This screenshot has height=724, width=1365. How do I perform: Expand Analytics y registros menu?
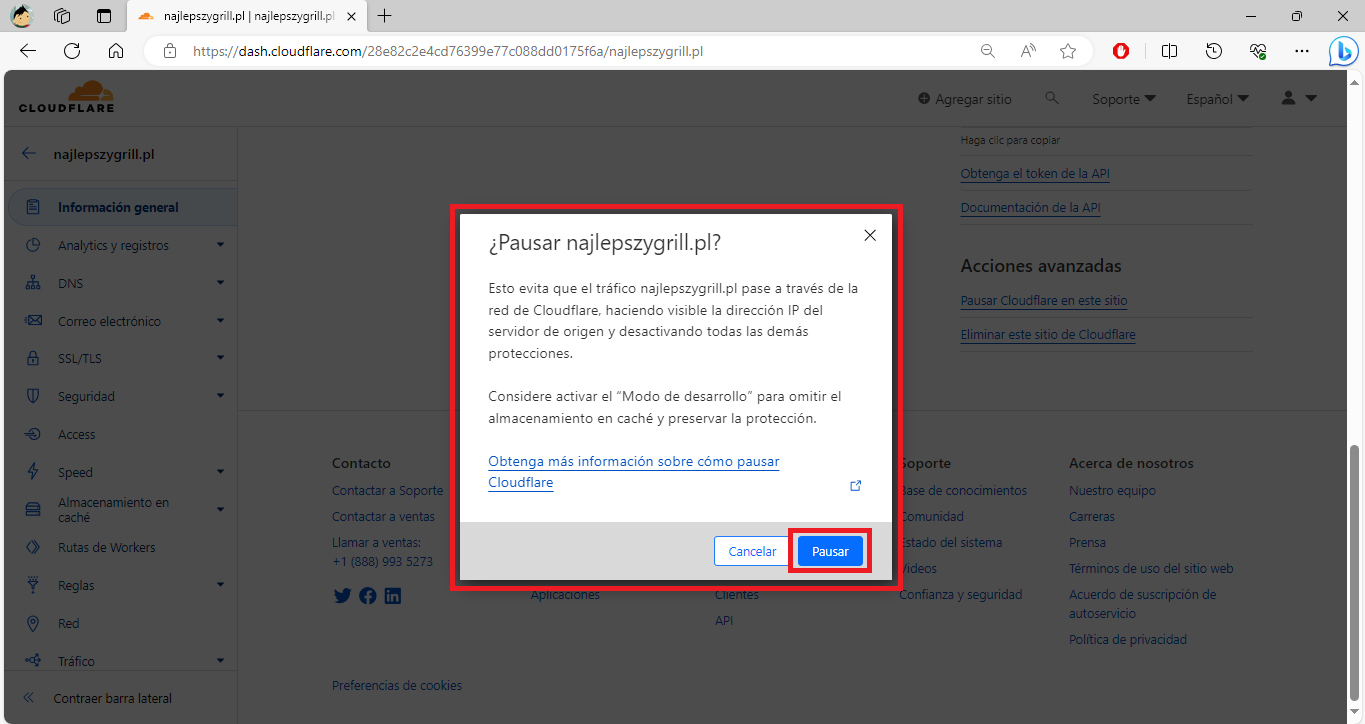click(x=220, y=245)
